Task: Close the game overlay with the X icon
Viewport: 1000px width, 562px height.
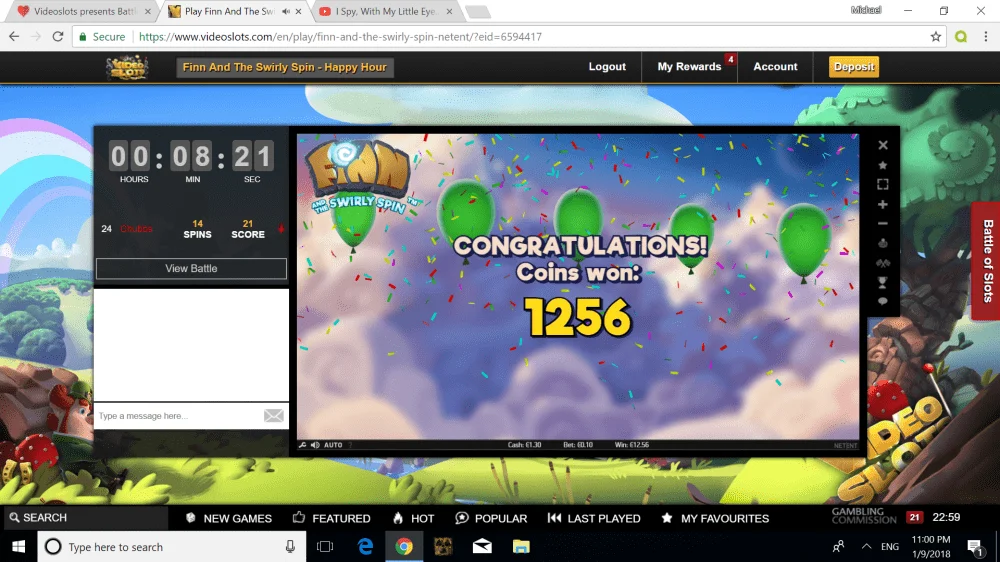Action: (x=883, y=145)
